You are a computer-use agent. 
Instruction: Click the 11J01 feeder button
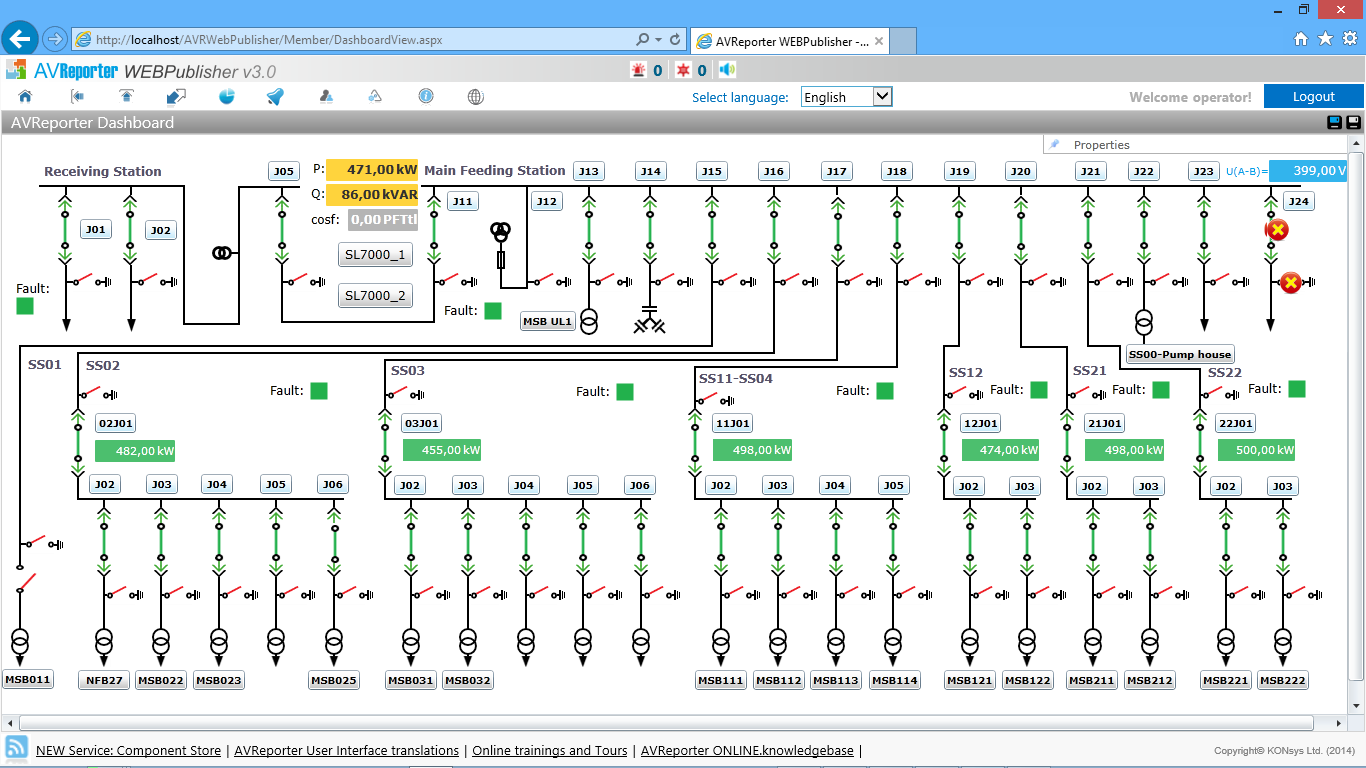[x=732, y=423]
